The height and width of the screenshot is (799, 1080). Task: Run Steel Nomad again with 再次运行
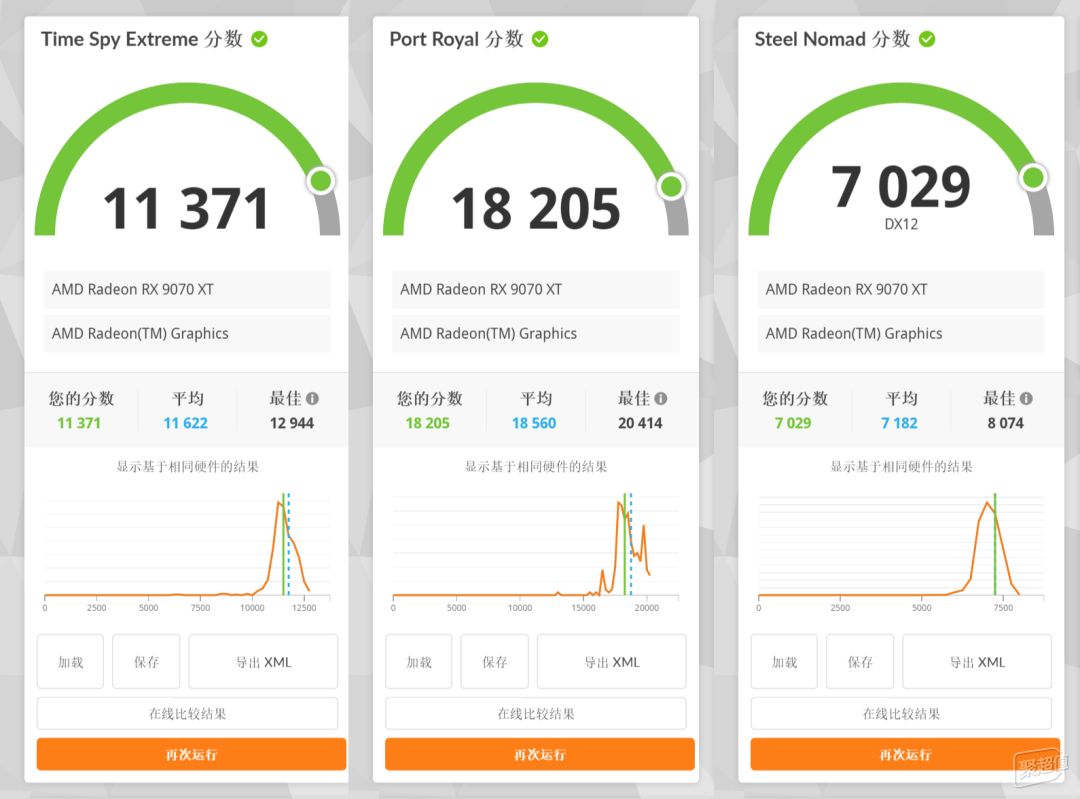tap(905, 754)
